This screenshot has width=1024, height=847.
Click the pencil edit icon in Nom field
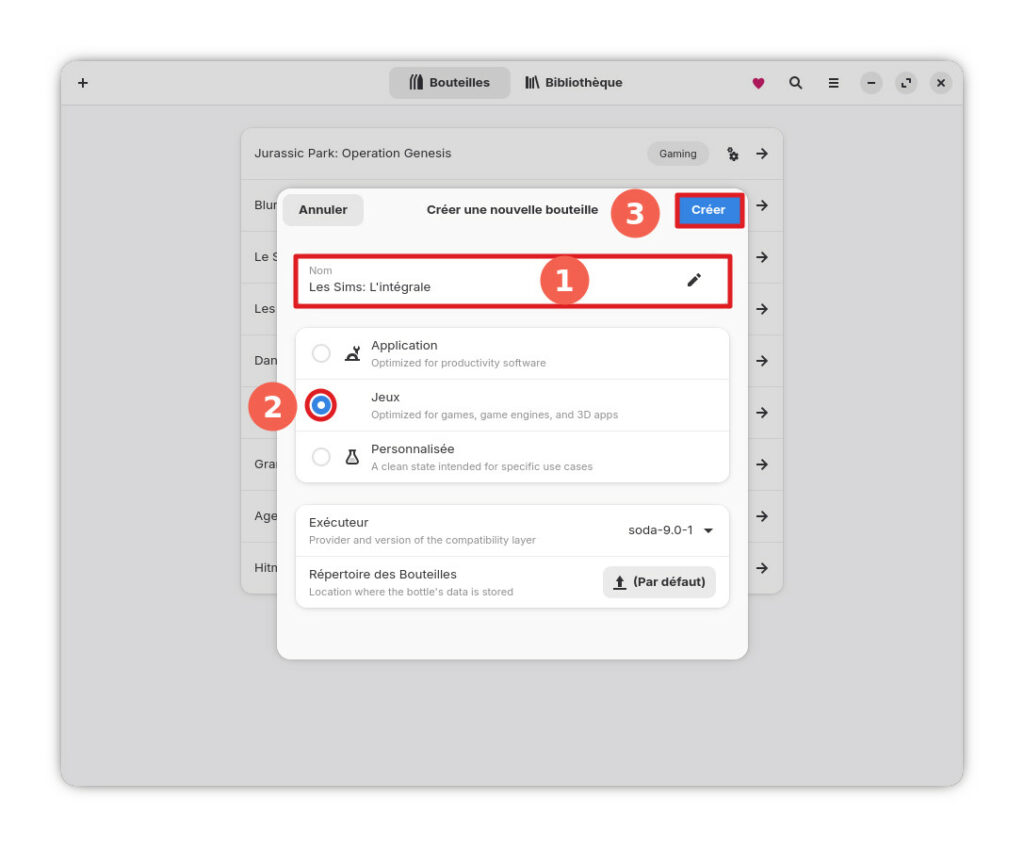[694, 280]
